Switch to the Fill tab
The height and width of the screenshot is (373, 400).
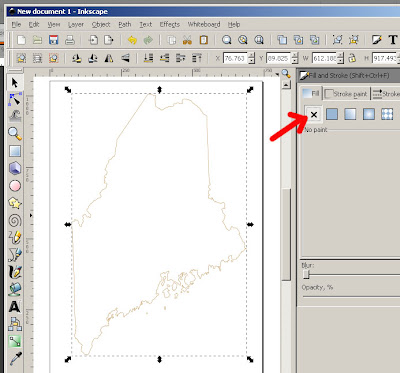pos(311,94)
